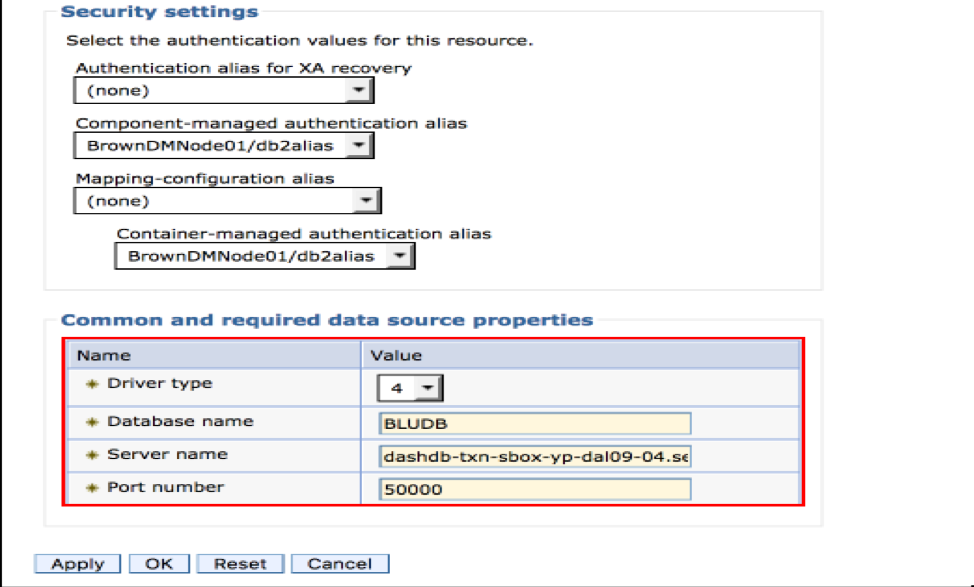Viewport: 974px width, 587px height.
Task: Focus the Server name input field
Action: click(534, 456)
